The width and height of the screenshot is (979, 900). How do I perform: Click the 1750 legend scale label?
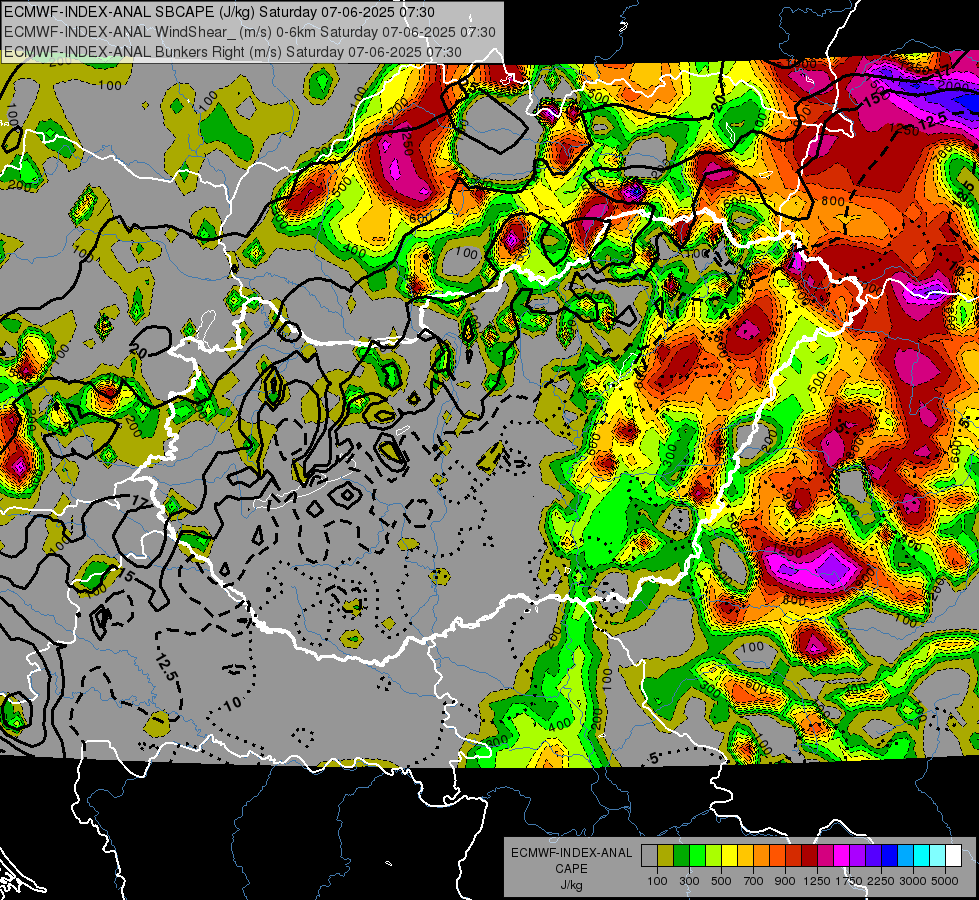coord(849,881)
